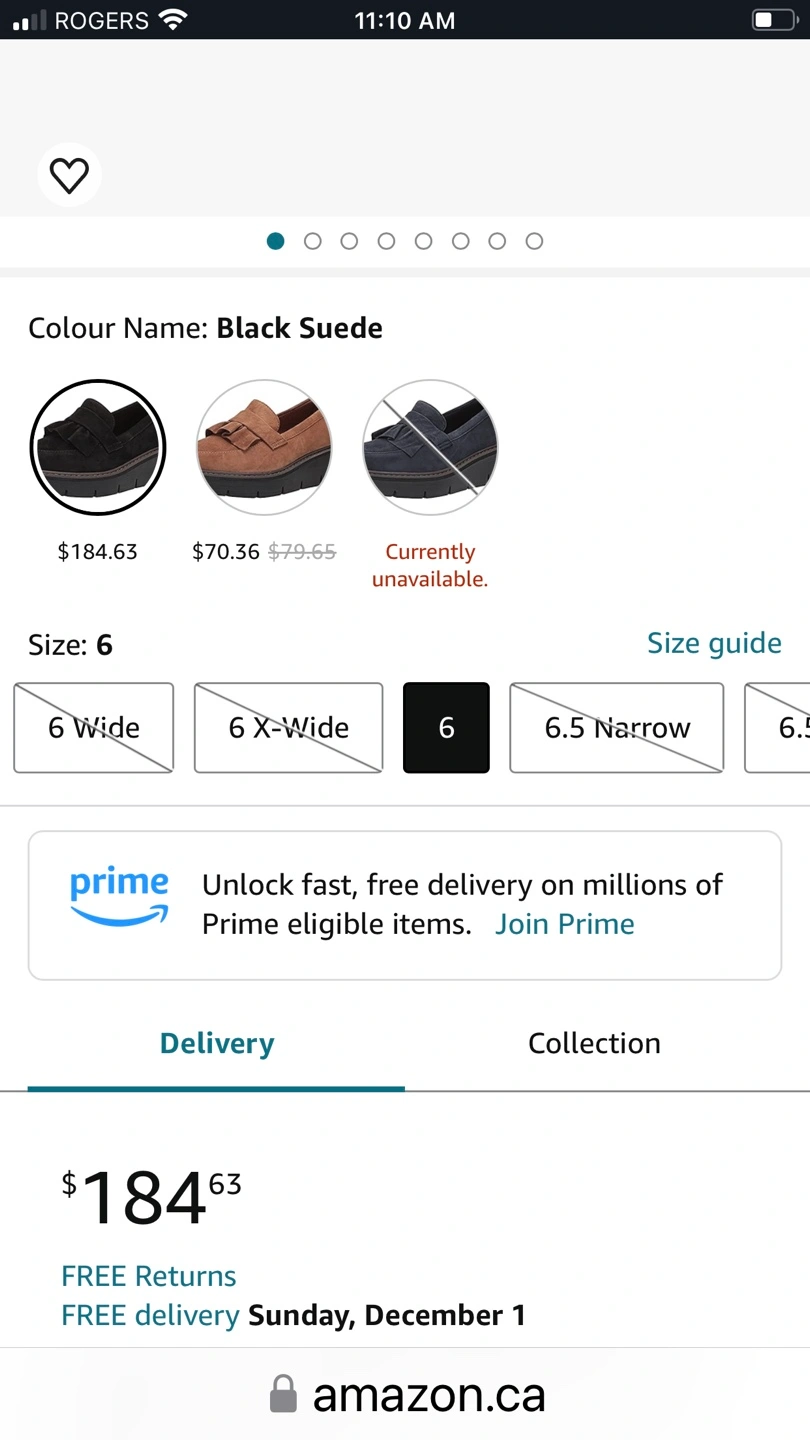Screen dimensions: 810x1440
Task: Select the Black Suede colour swatch
Action: coord(98,447)
